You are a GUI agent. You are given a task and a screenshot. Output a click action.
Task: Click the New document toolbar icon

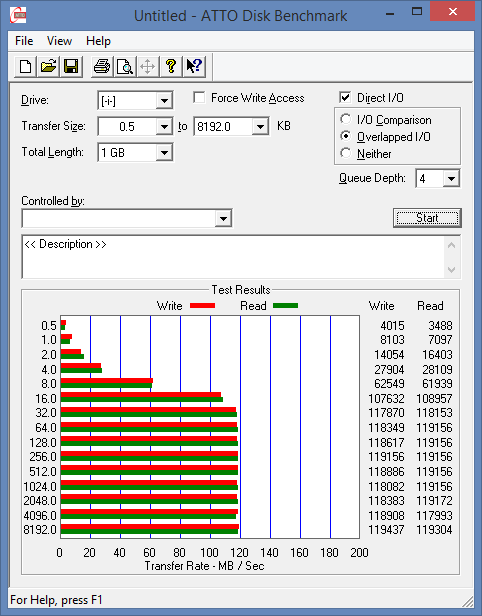tap(26, 66)
